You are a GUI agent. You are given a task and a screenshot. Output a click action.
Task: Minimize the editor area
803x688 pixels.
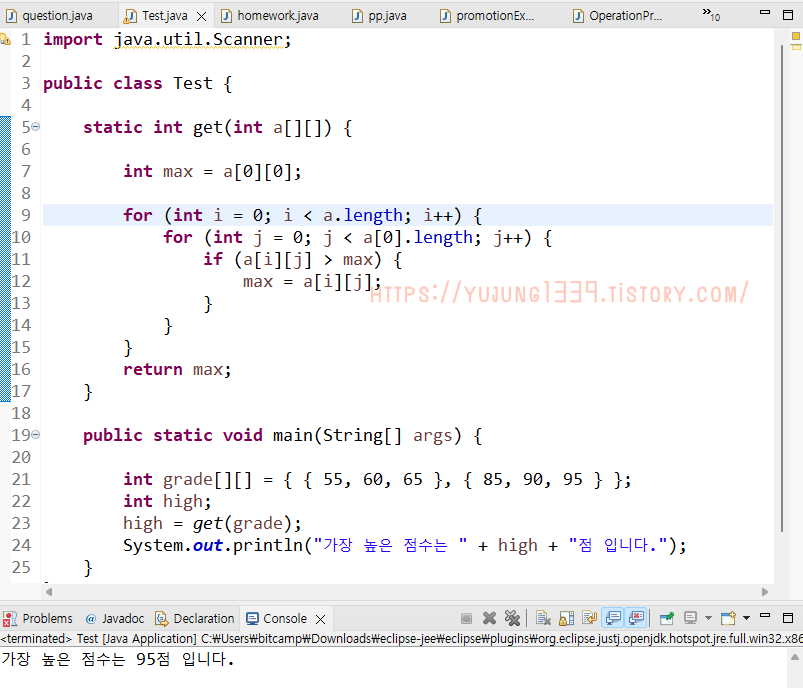(x=765, y=12)
